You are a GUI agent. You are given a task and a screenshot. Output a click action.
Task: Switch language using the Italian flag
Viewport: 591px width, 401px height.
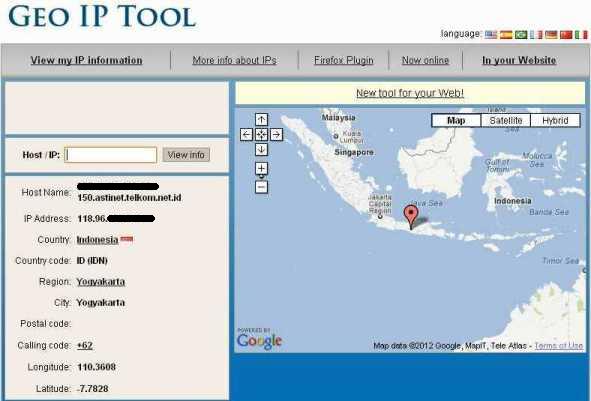point(581,35)
